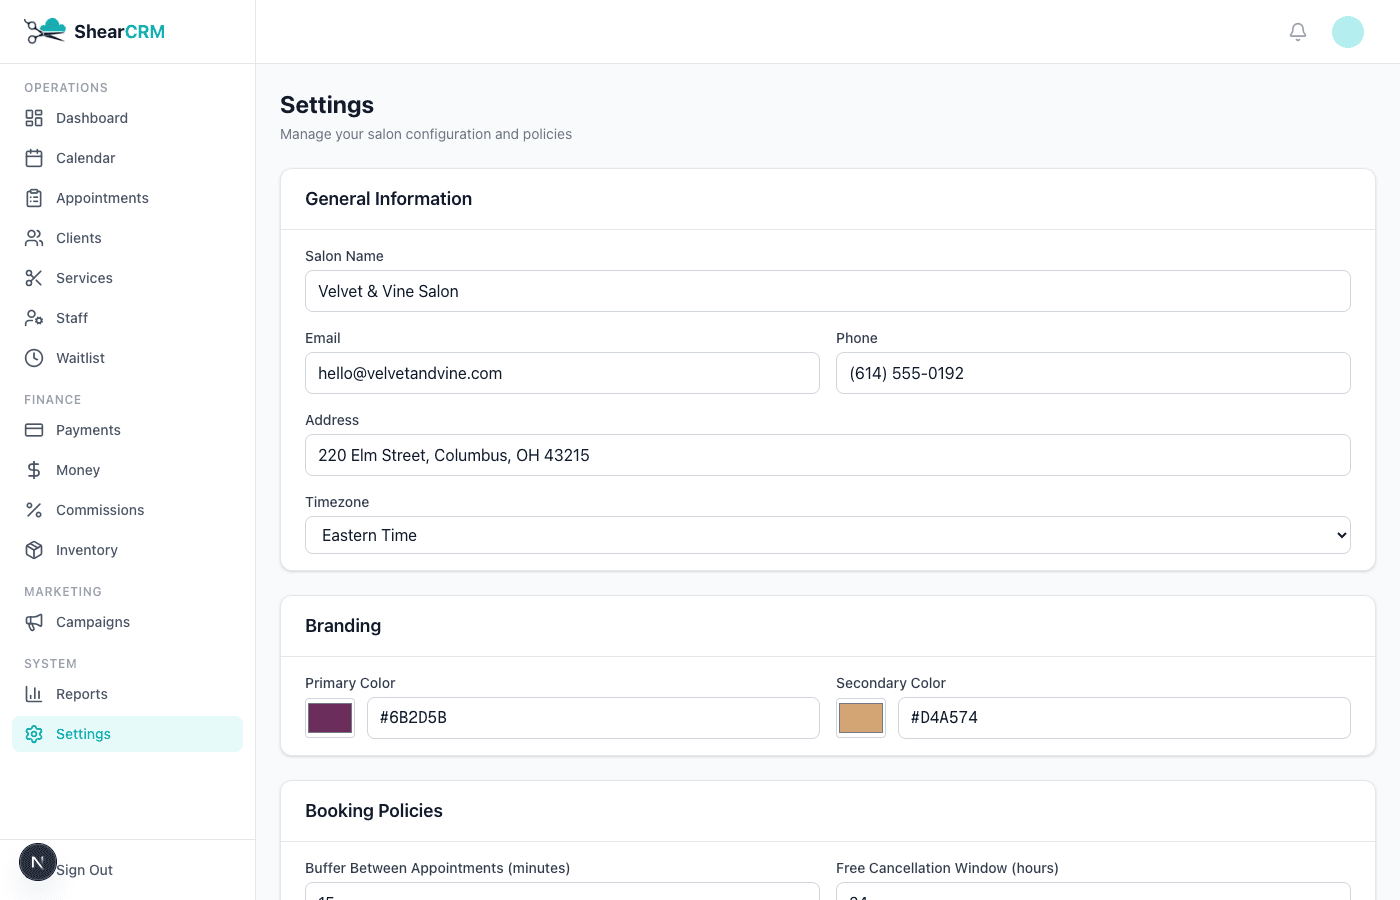Viewport: 1400px width, 900px height.
Task: Click the General Information heading
Action: point(389,199)
